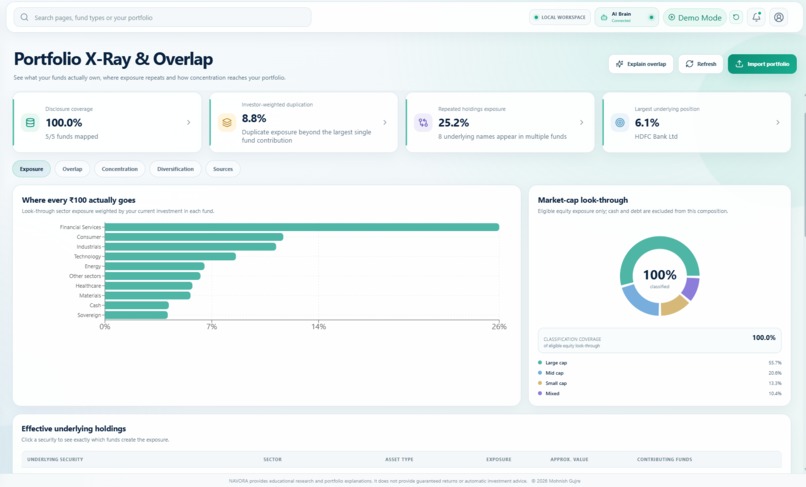806x487 pixels.
Task: Click the Large cap legend entry
Action: 659,363
